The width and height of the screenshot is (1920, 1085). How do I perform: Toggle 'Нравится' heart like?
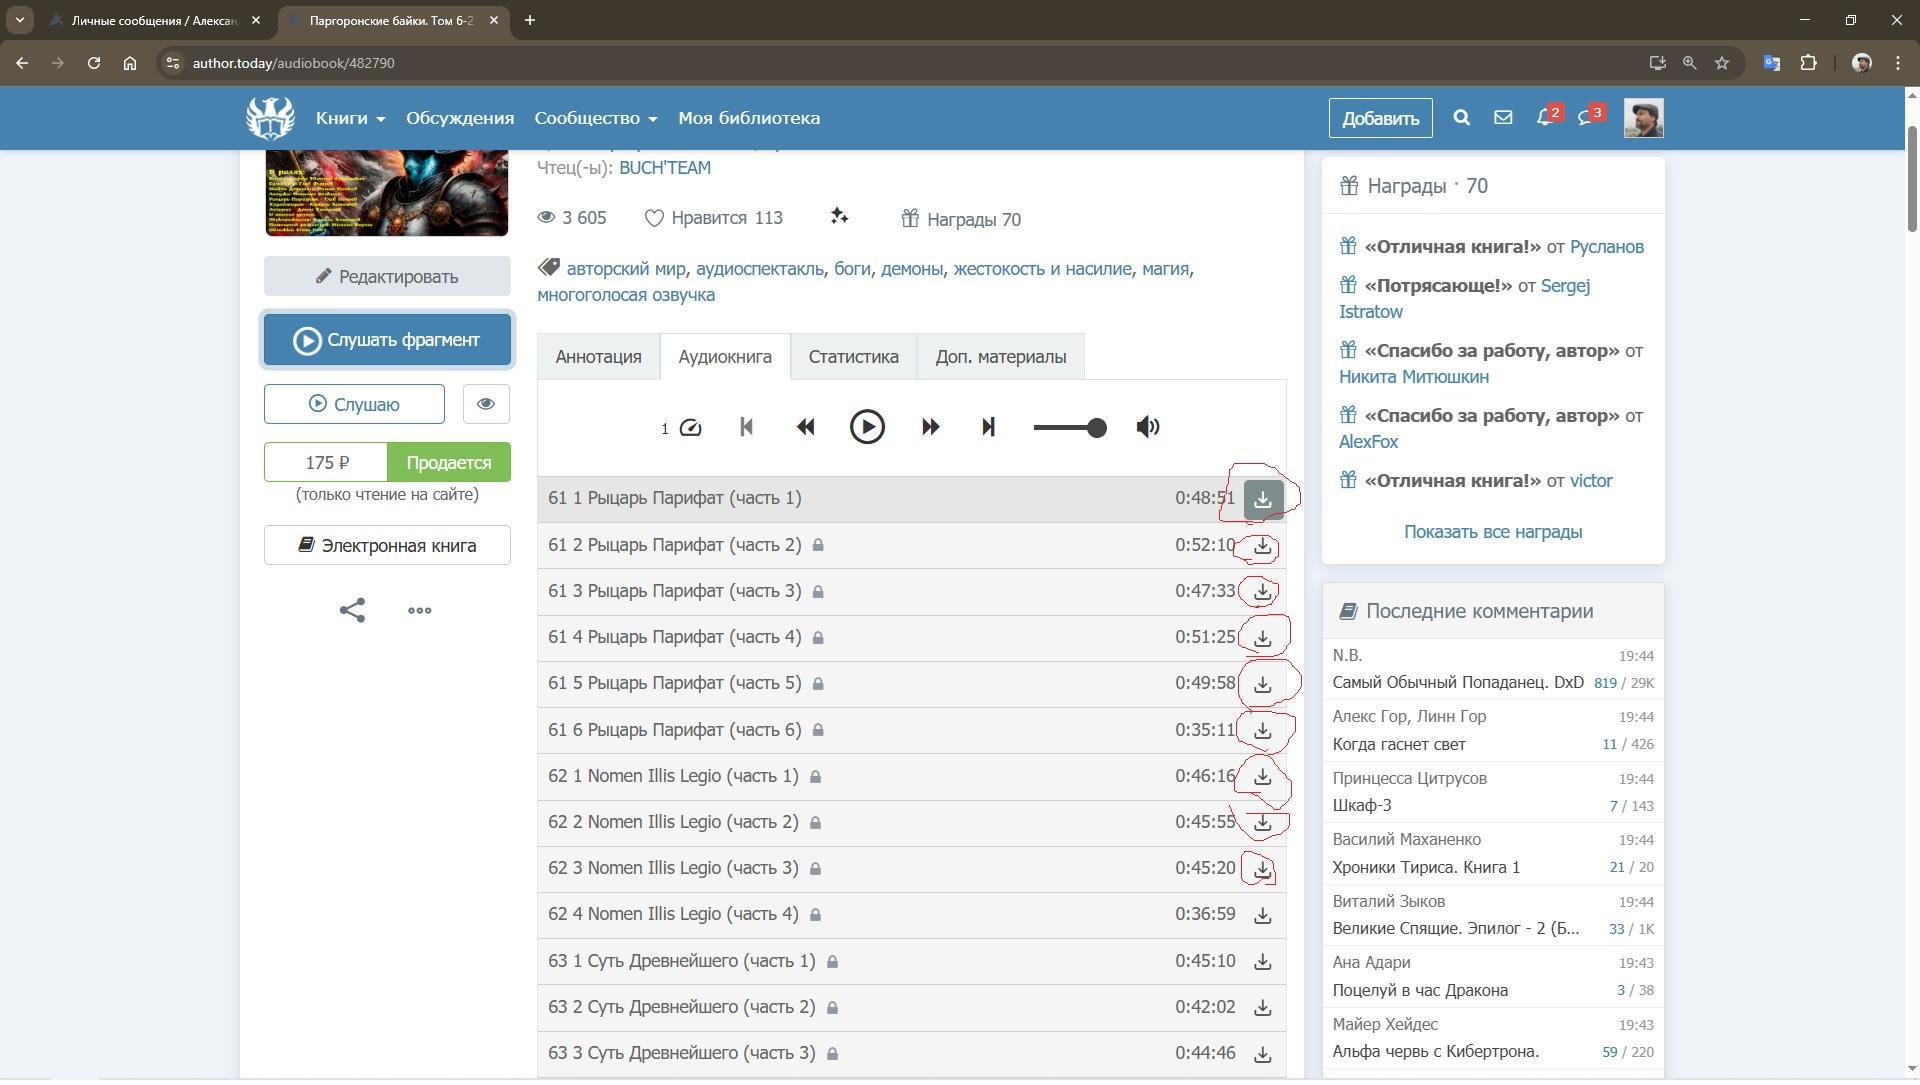click(654, 219)
